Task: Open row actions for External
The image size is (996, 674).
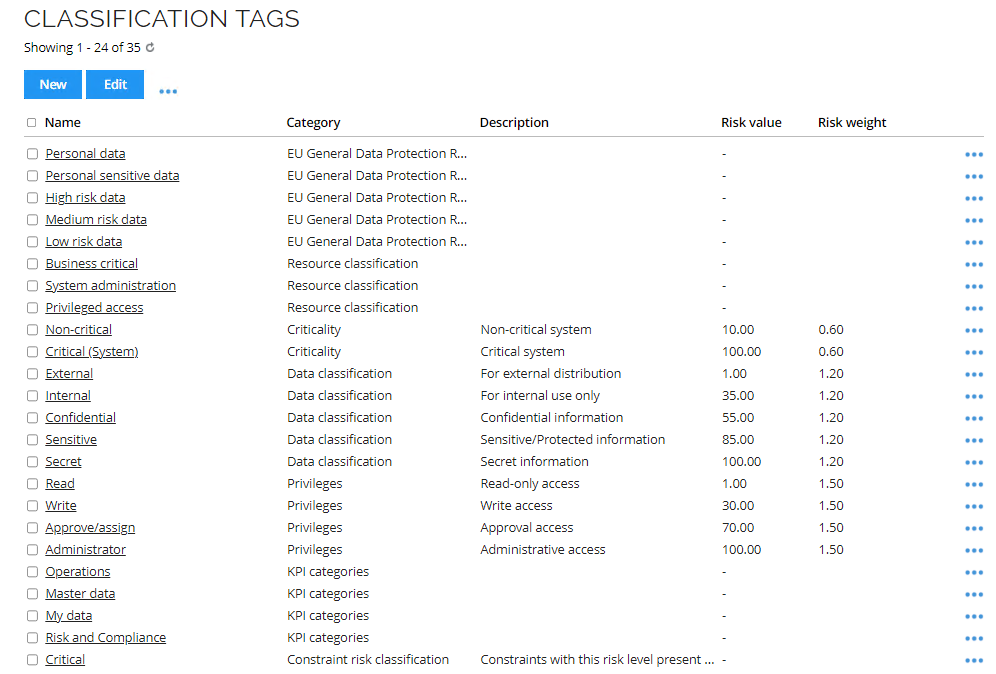Action: pos(973,375)
